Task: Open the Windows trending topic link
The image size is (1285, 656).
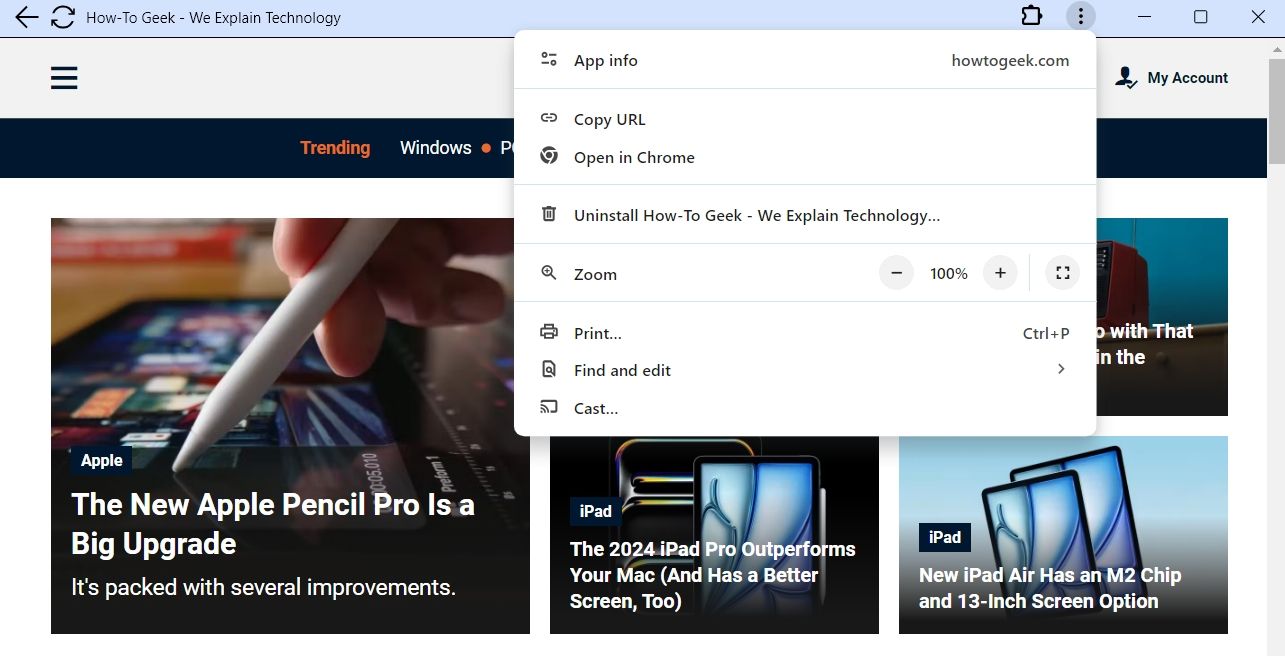Action: coord(435,148)
